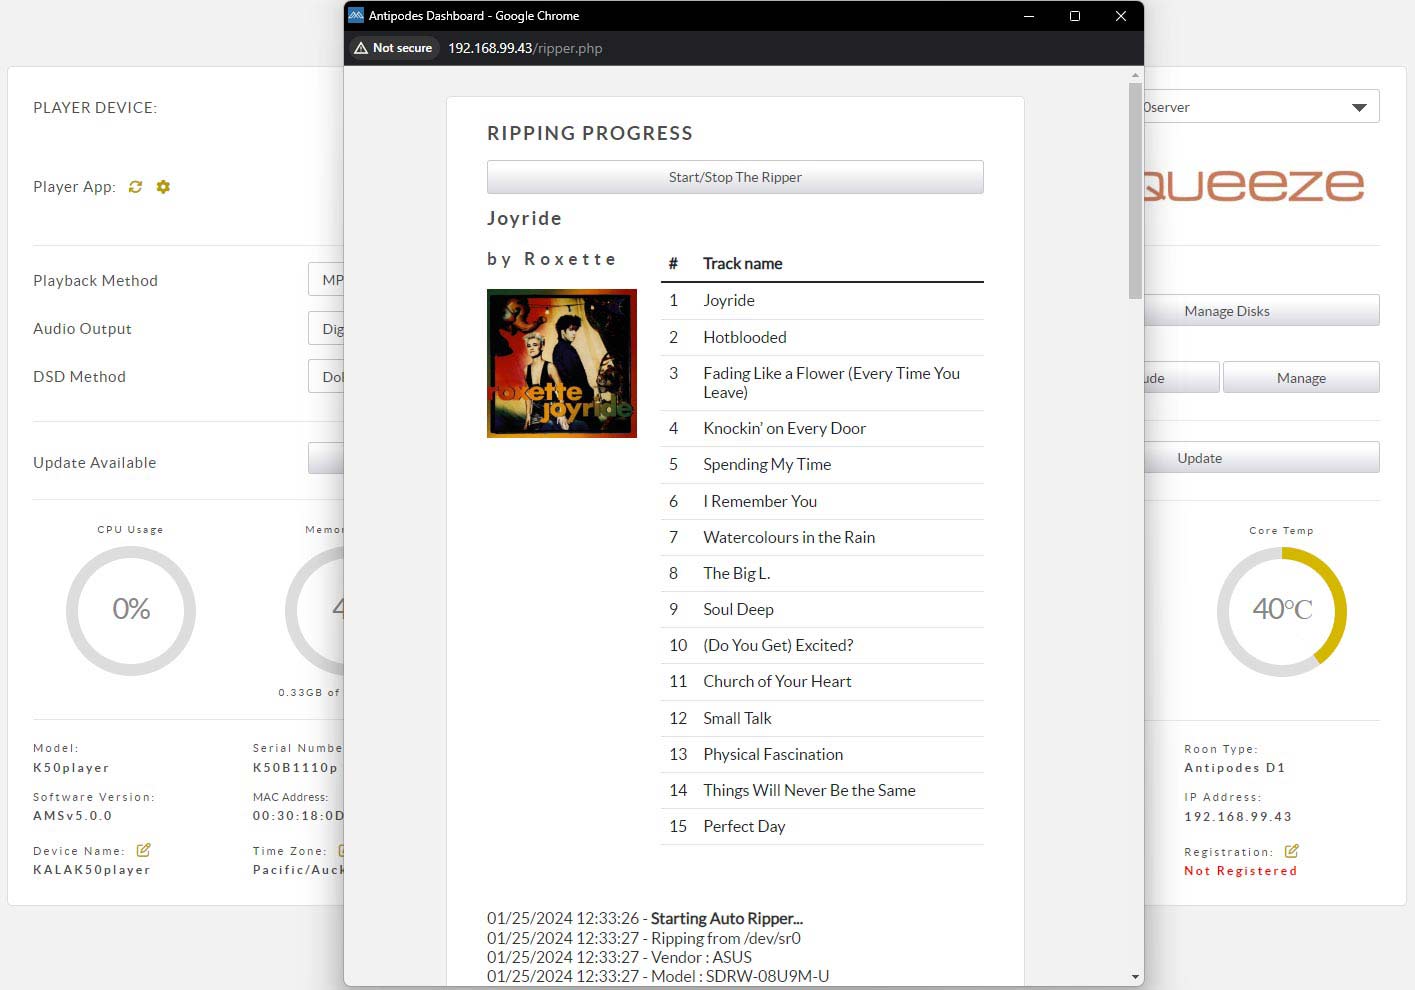Click the scrollbar up arrow
1415x990 pixels.
pyautogui.click(x=1135, y=75)
